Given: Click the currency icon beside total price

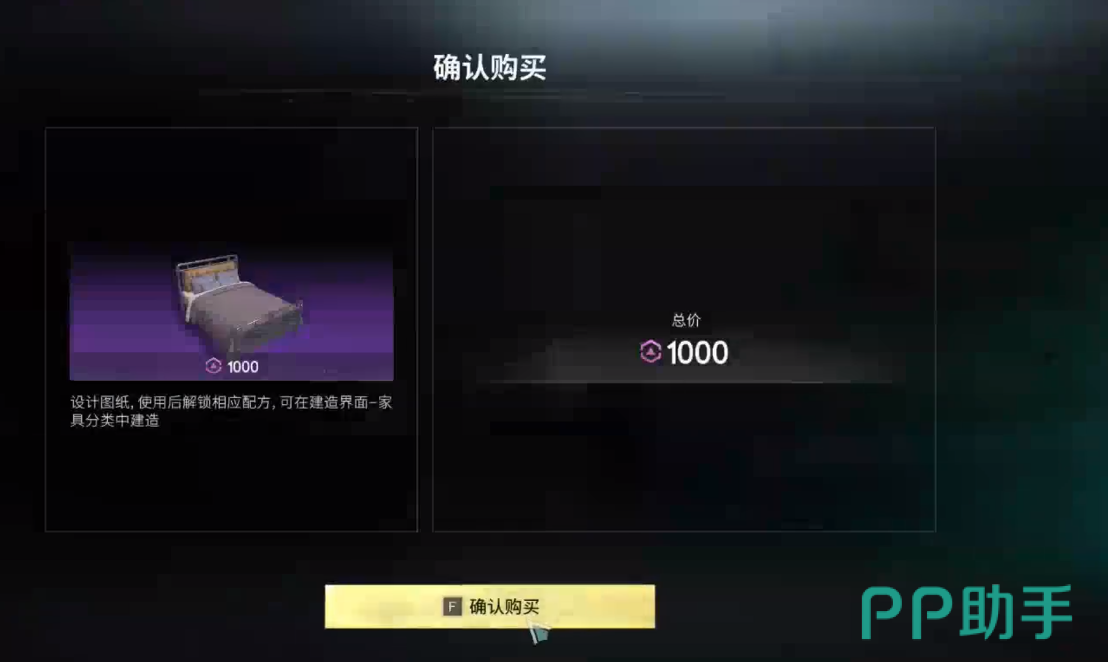Looking at the screenshot, I should pyautogui.click(x=650, y=352).
